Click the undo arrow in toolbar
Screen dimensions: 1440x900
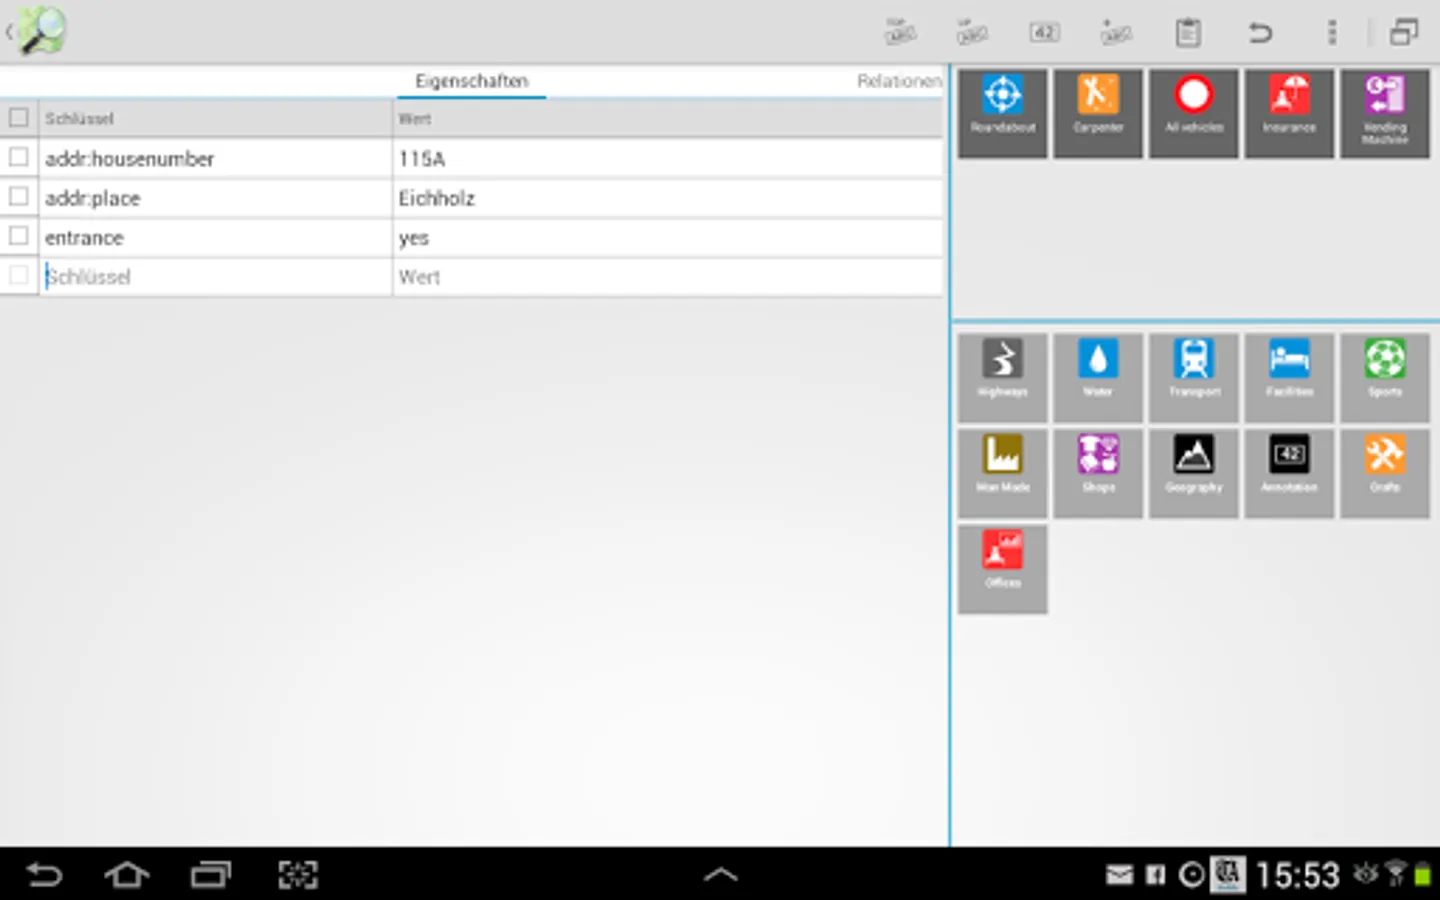point(1259,33)
